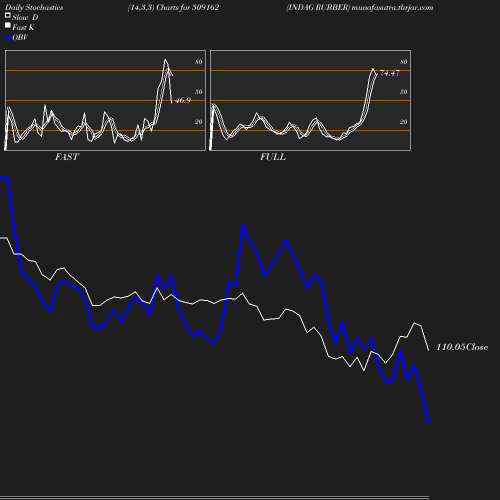Screen dimensions: 500x500
Task: Select the 'Daily Stochastics' title text
Action: [34, 8]
